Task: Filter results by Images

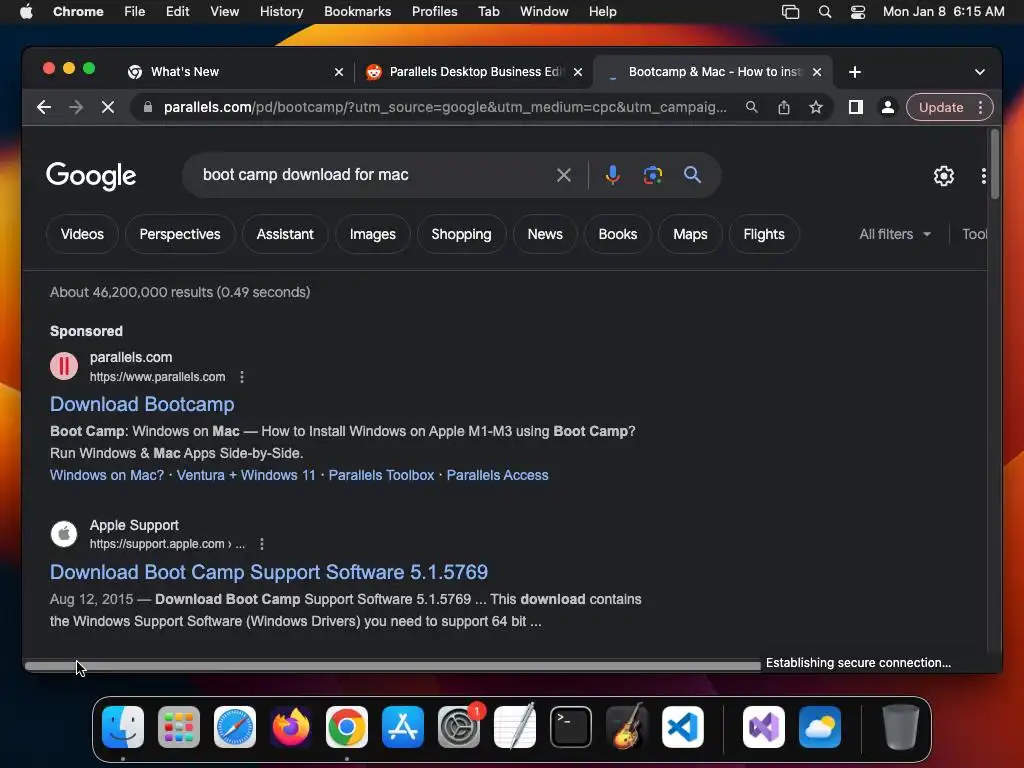Action: pyautogui.click(x=372, y=234)
